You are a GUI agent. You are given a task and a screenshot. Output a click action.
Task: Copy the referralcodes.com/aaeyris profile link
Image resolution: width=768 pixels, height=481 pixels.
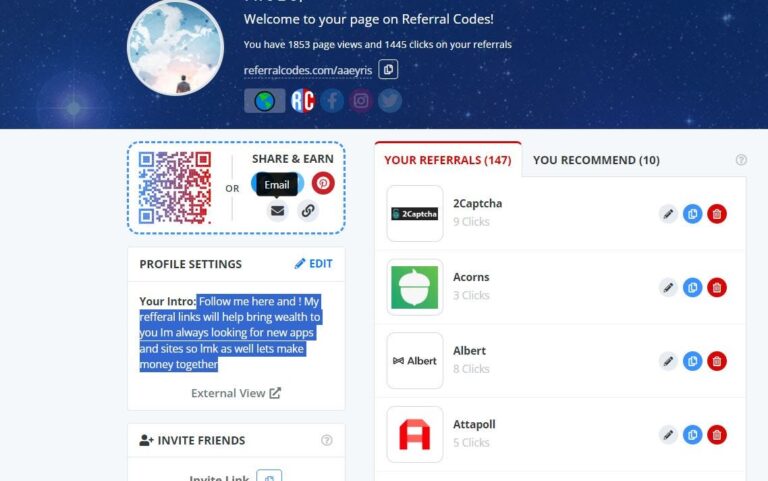click(388, 70)
